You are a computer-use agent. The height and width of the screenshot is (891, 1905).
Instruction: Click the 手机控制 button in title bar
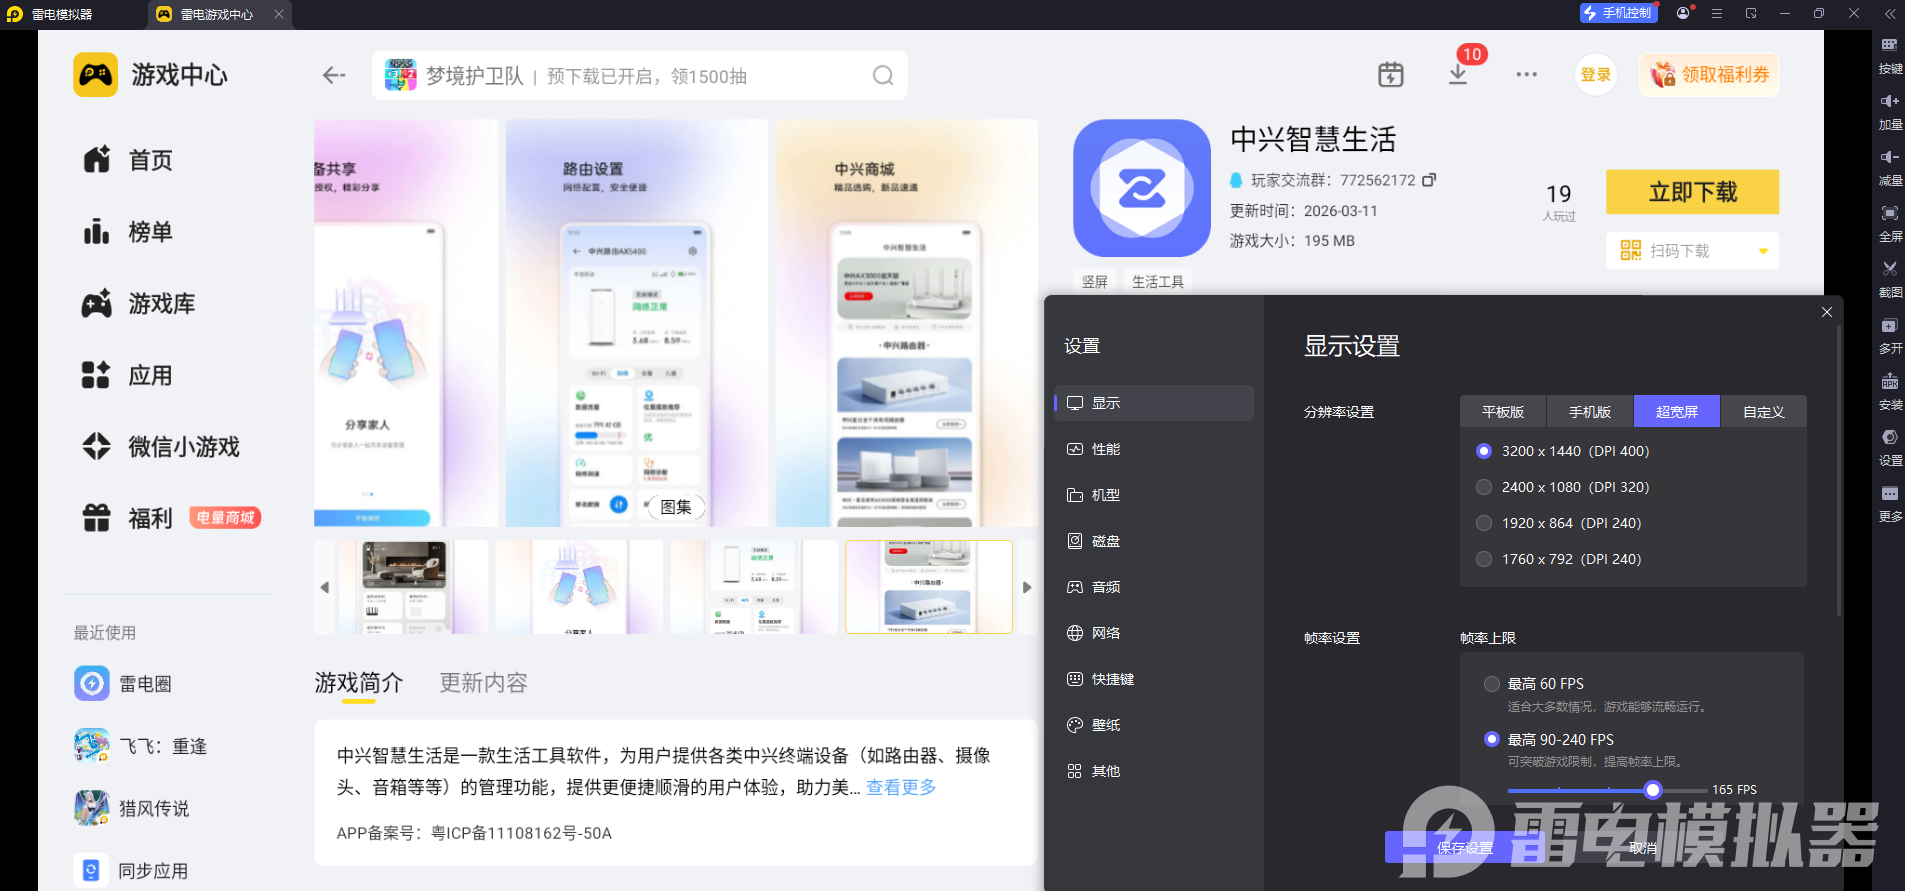point(1618,13)
